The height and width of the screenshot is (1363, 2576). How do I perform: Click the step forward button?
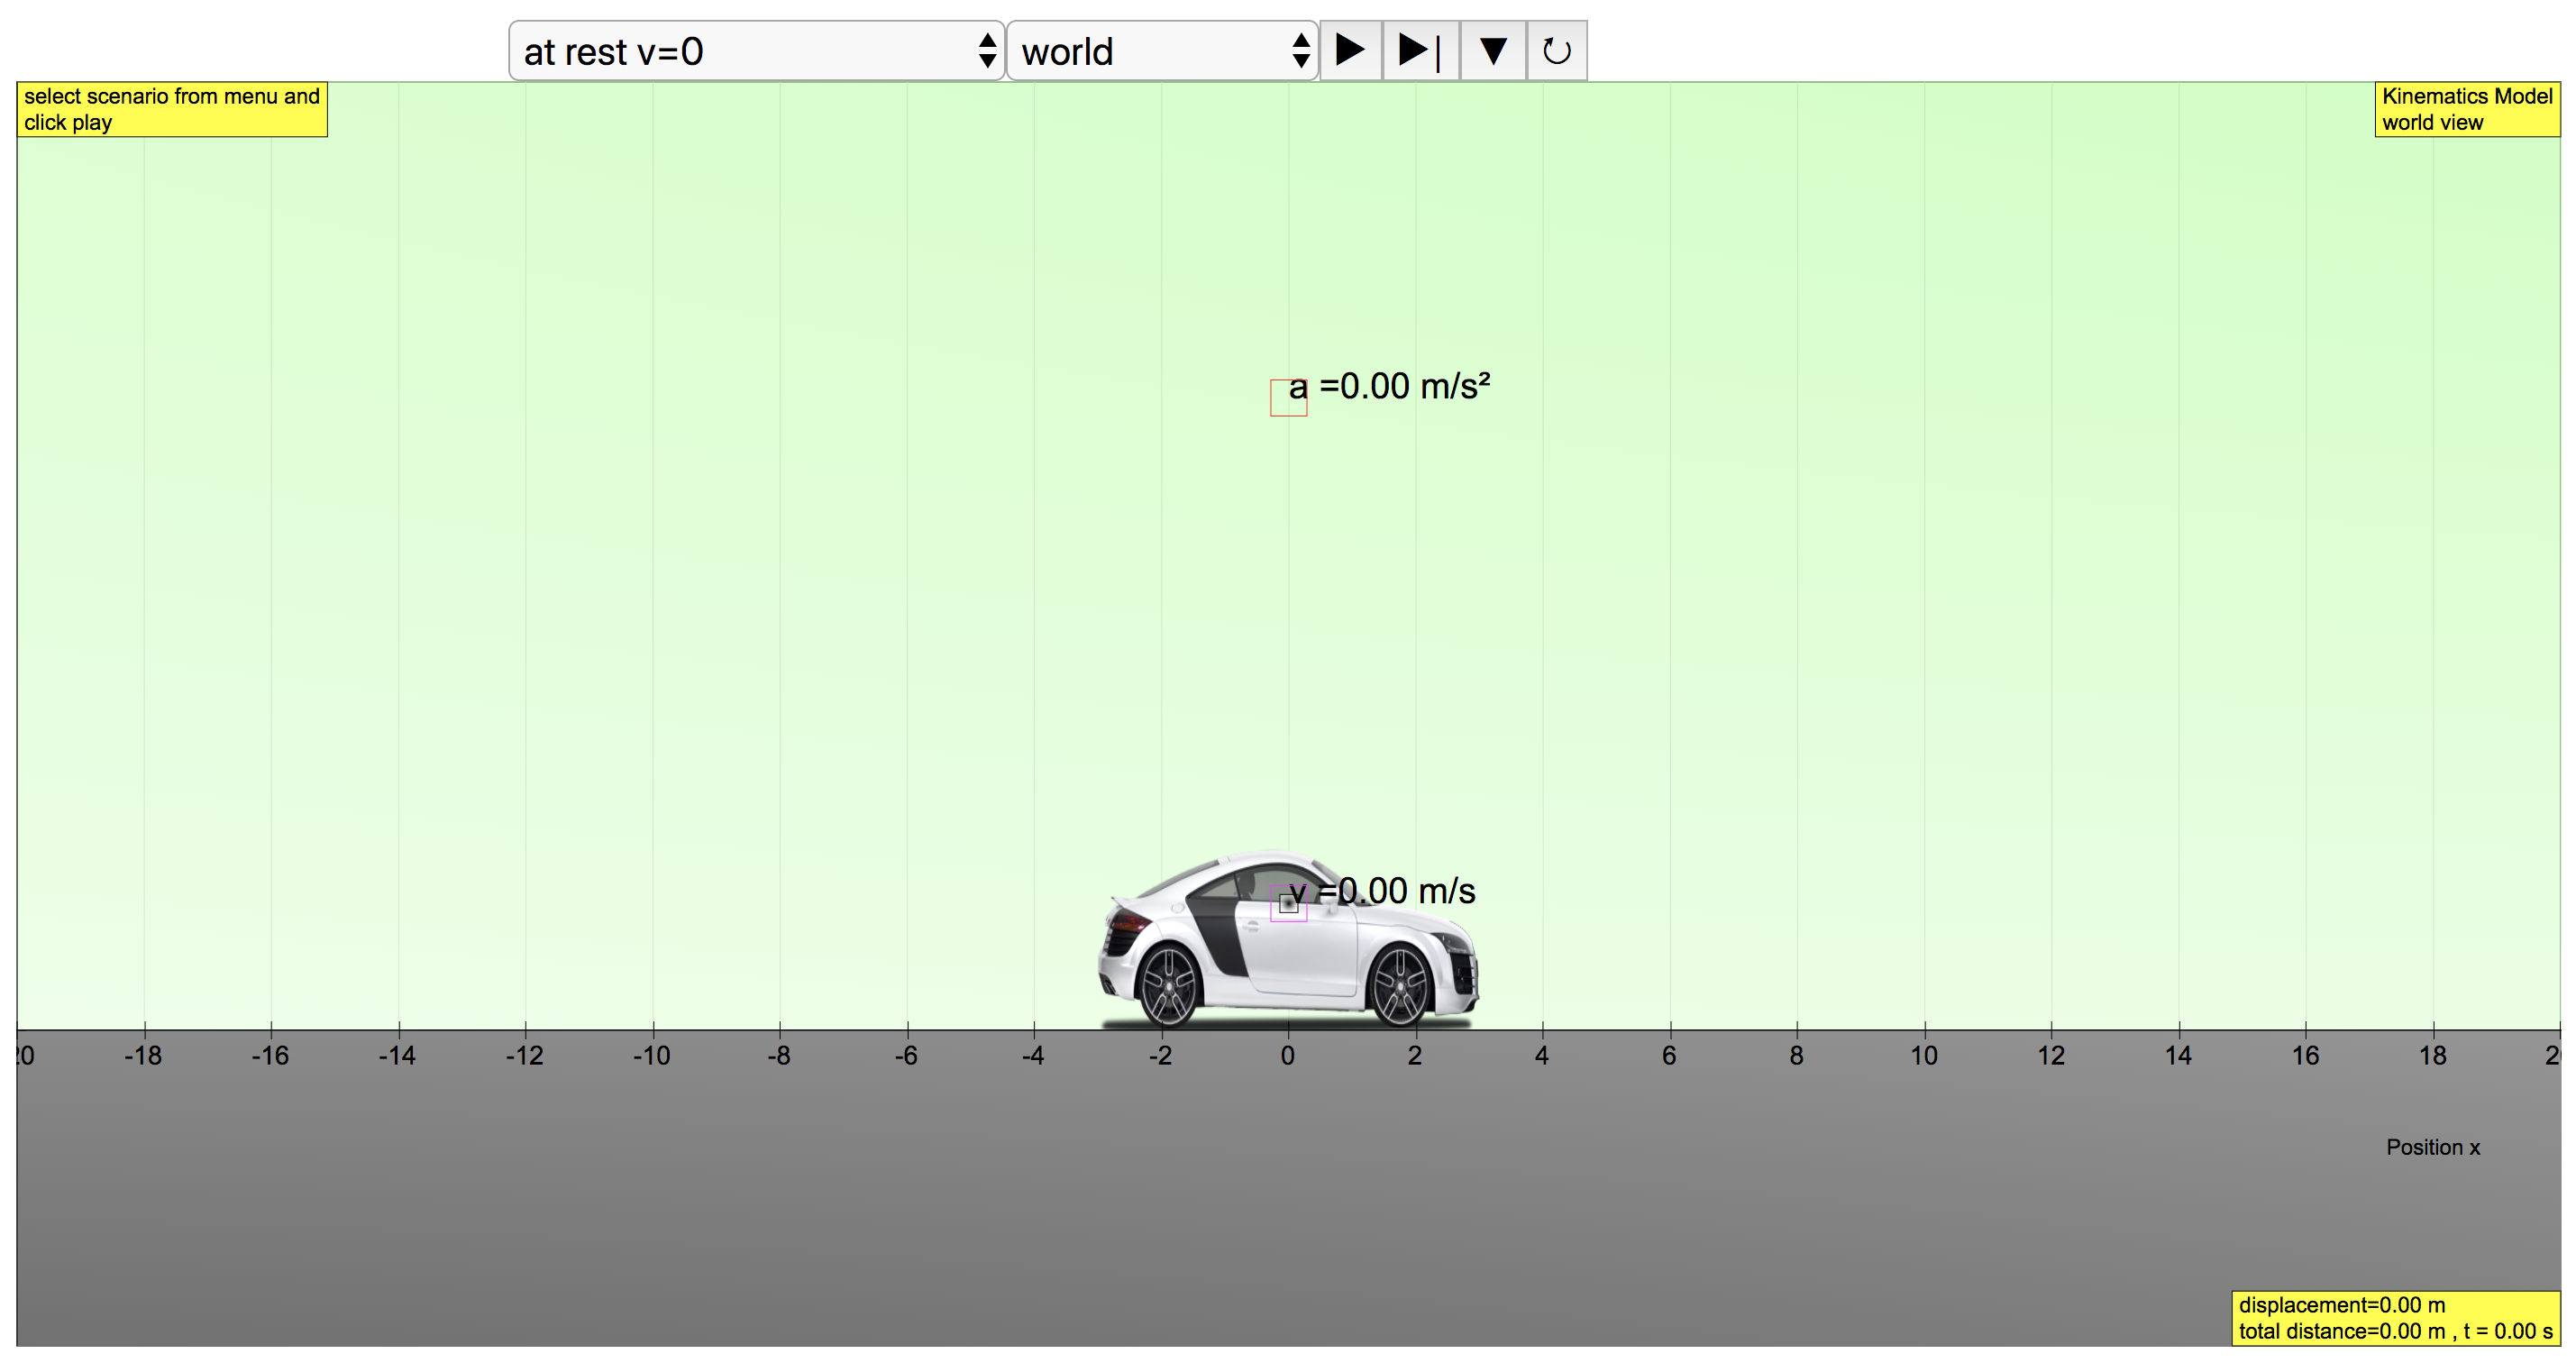1420,51
